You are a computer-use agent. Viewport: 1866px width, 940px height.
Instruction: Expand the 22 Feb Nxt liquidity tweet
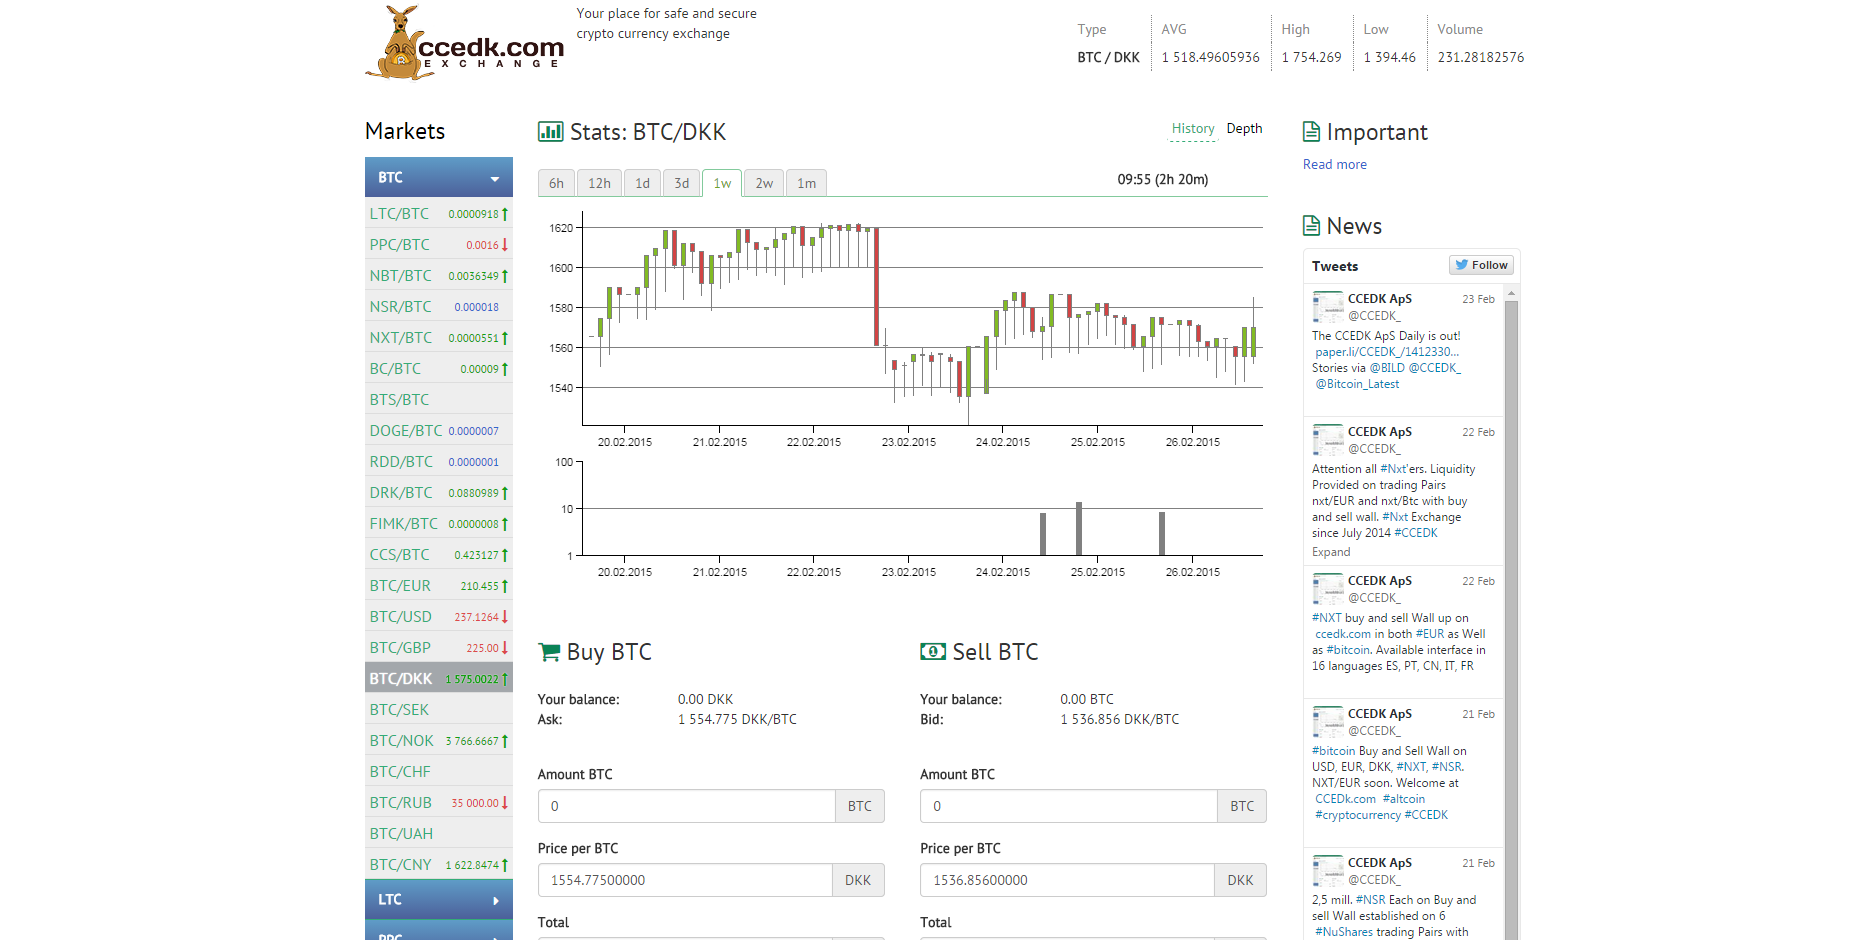[1331, 552]
